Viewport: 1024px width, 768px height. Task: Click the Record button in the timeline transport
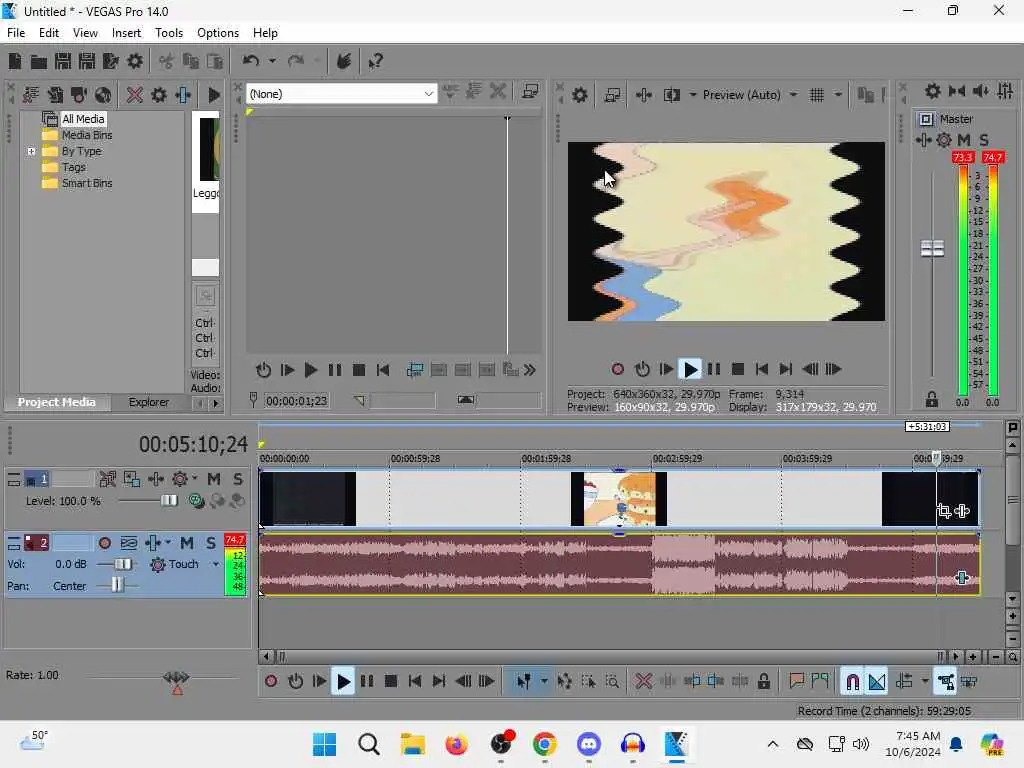(271, 682)
